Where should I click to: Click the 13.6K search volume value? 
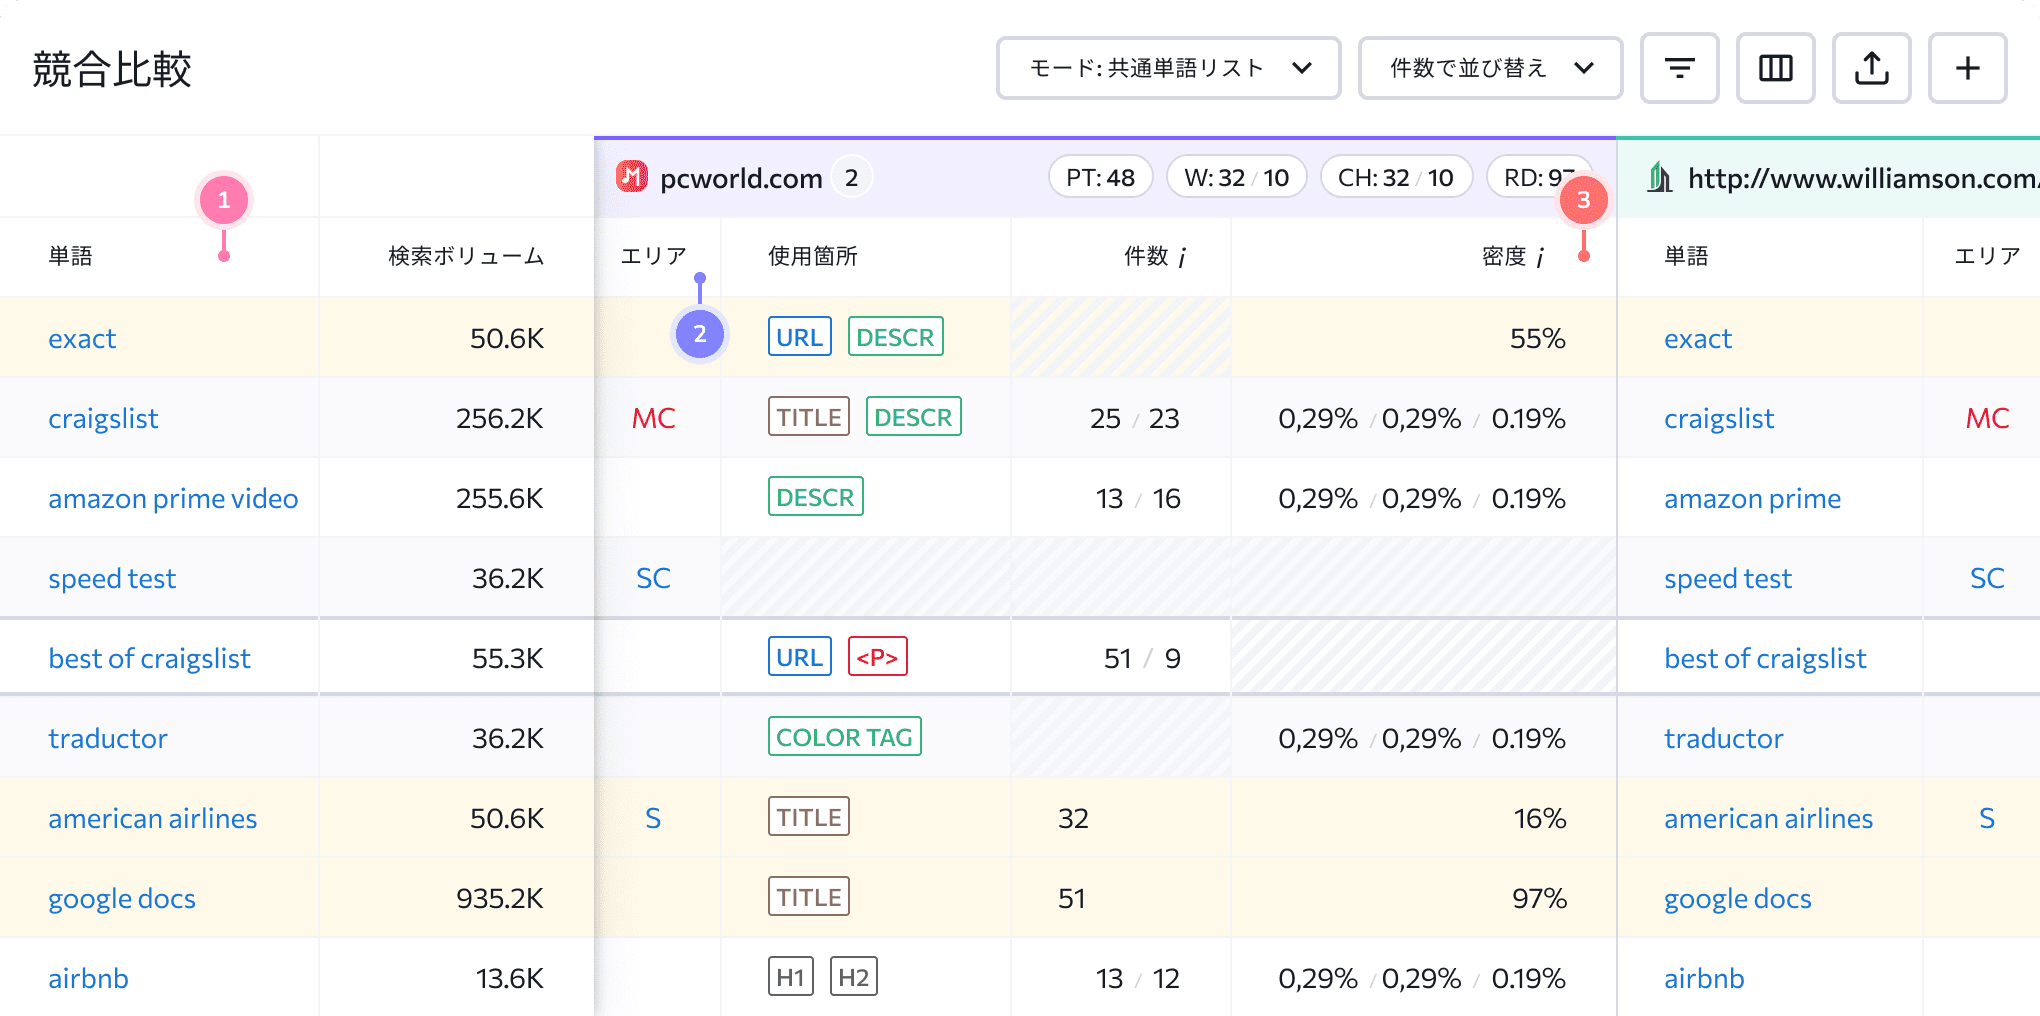(510, 978)
